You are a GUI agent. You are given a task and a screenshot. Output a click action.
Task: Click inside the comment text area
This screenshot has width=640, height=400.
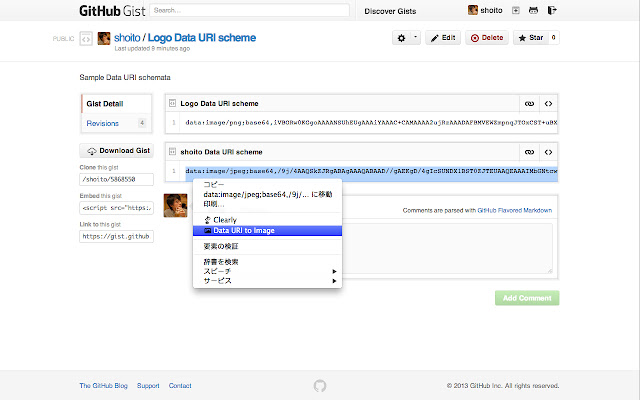(447, 249)
